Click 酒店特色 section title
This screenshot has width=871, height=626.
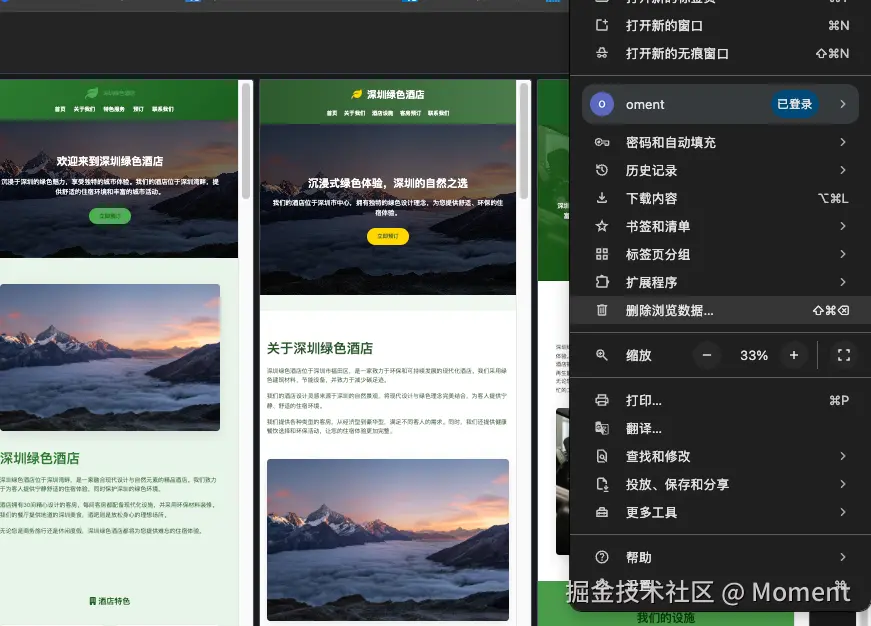109,601
